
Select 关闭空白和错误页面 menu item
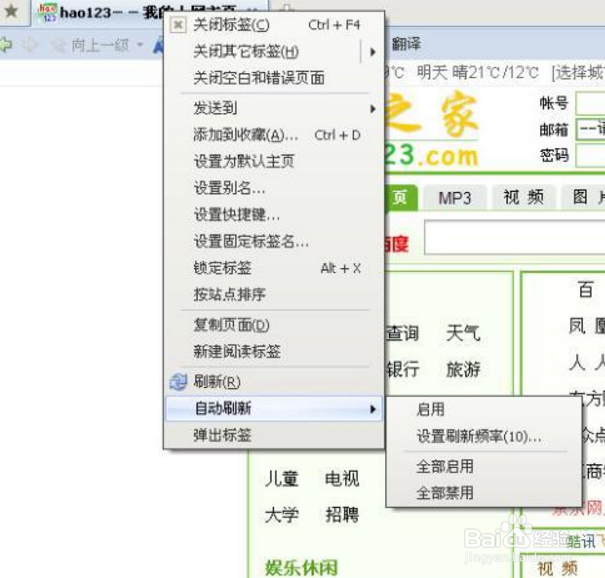274,78
